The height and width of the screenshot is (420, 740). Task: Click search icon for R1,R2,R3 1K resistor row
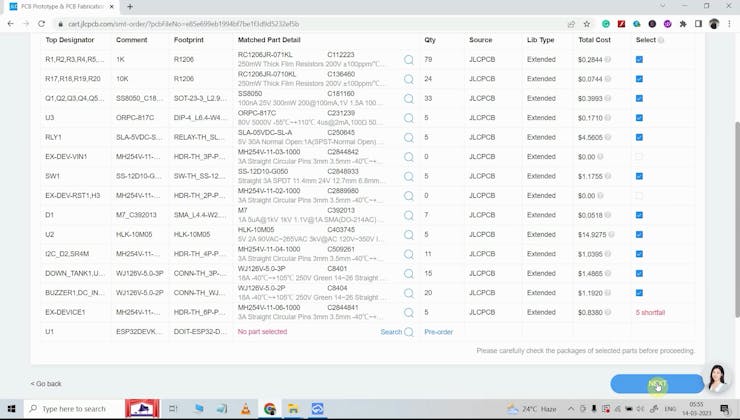pos(408,60)
